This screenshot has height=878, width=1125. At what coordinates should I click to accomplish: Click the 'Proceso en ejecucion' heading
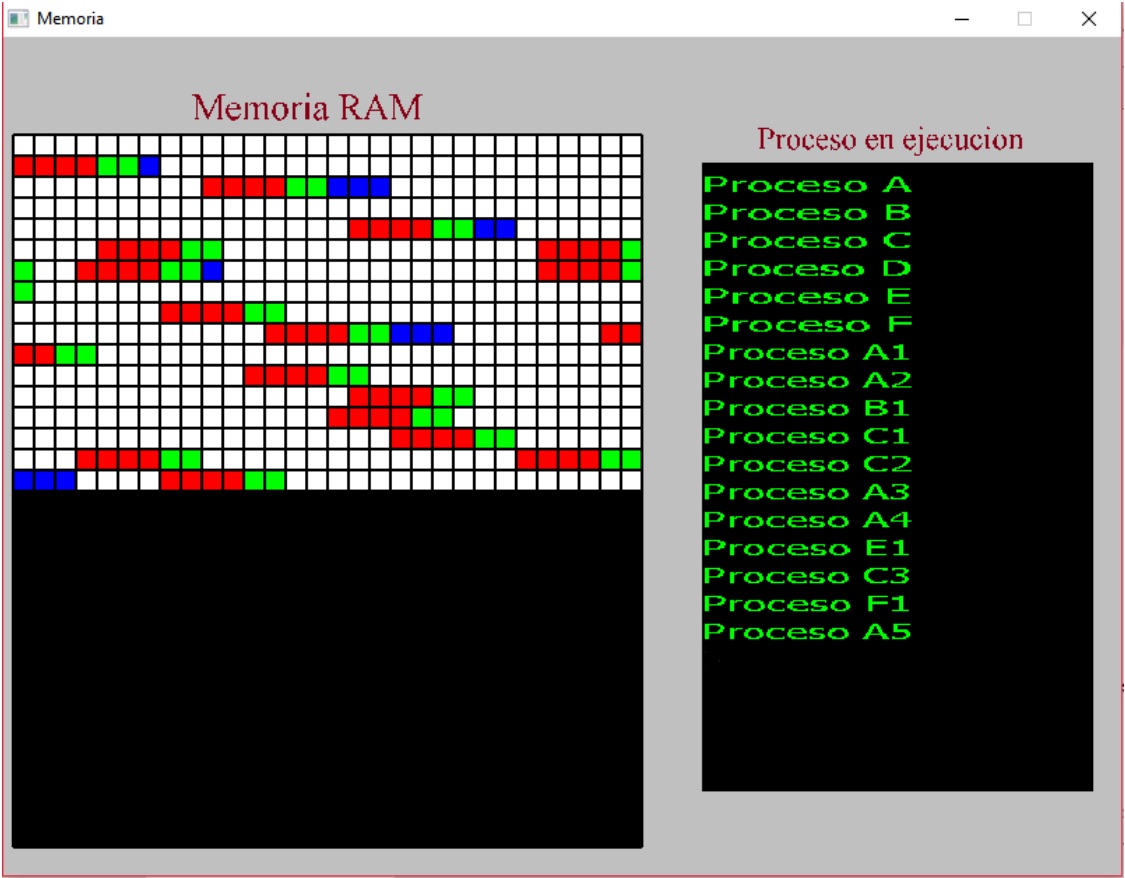point(890,138)
